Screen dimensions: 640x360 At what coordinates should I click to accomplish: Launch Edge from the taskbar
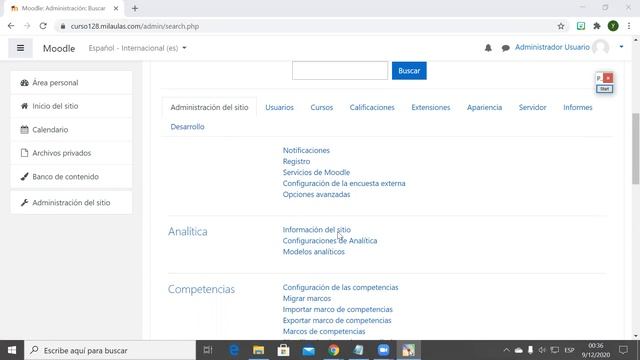(234, 350)
